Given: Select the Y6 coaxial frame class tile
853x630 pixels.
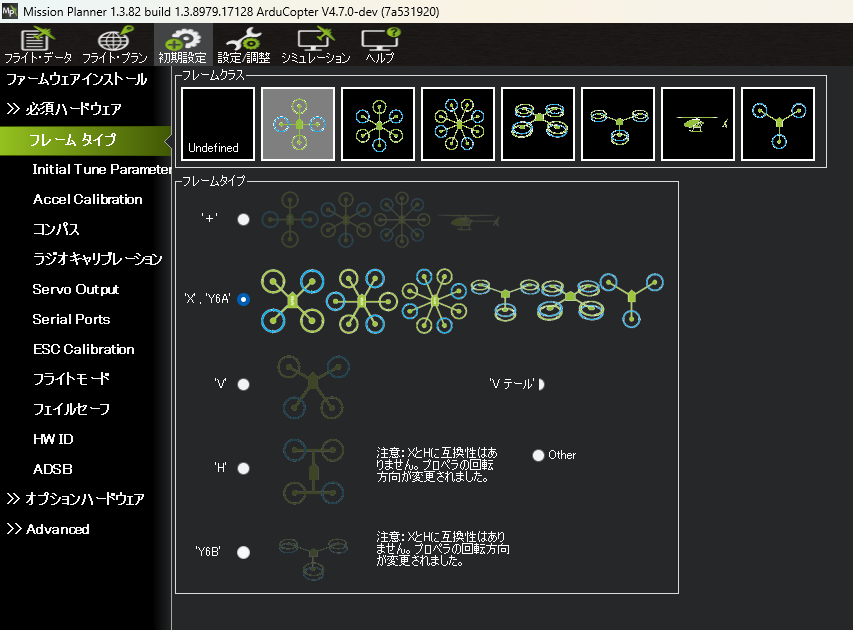Looking at the screenshot, I should click(x=618, y=124).
